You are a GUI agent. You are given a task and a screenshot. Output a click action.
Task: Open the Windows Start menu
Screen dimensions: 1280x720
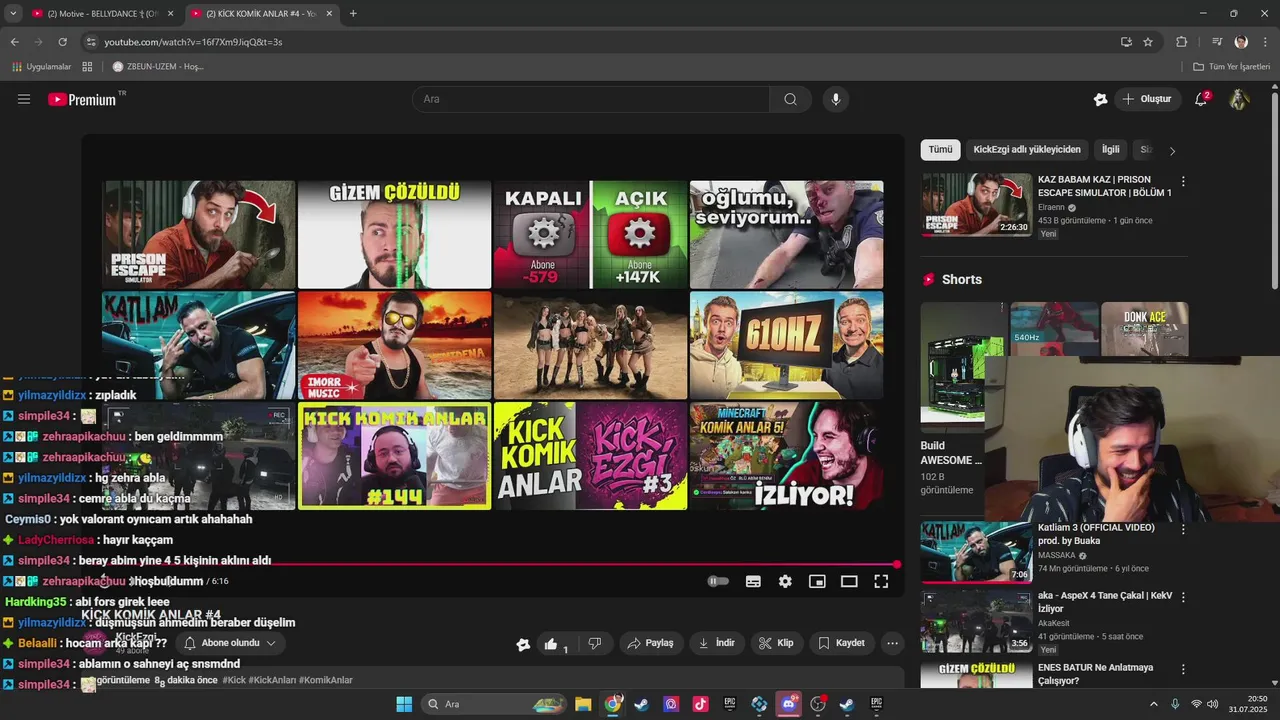coord(404,704)
